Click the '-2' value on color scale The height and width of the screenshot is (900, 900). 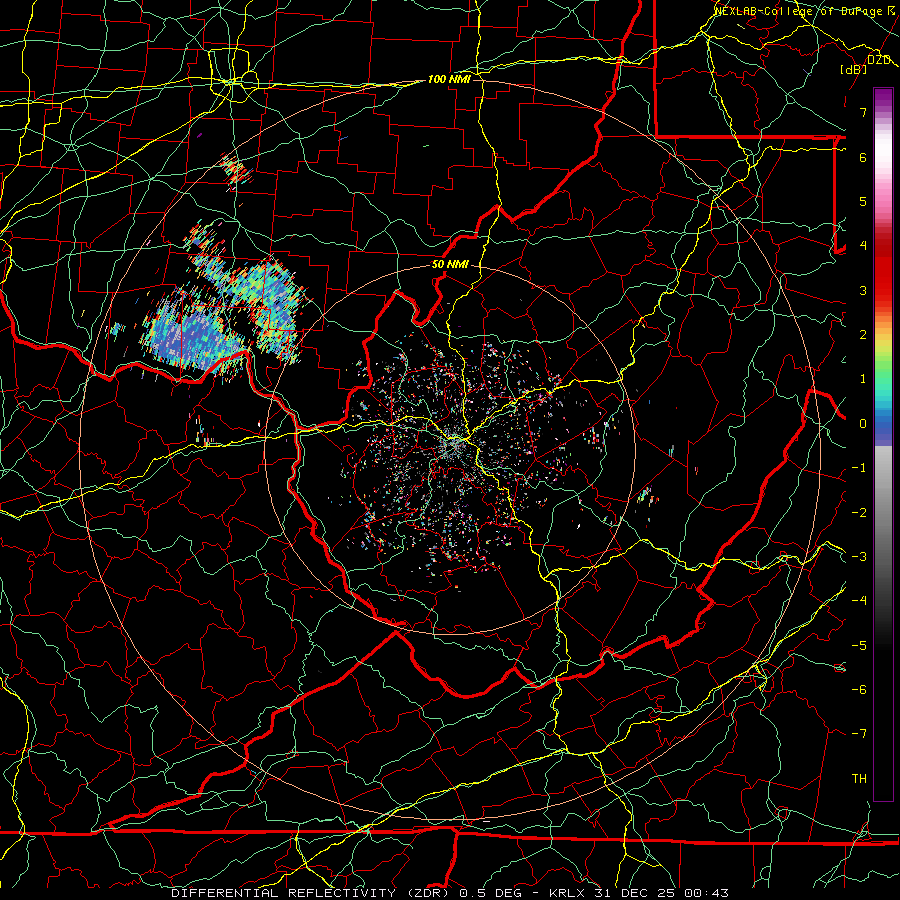point(859,513)
